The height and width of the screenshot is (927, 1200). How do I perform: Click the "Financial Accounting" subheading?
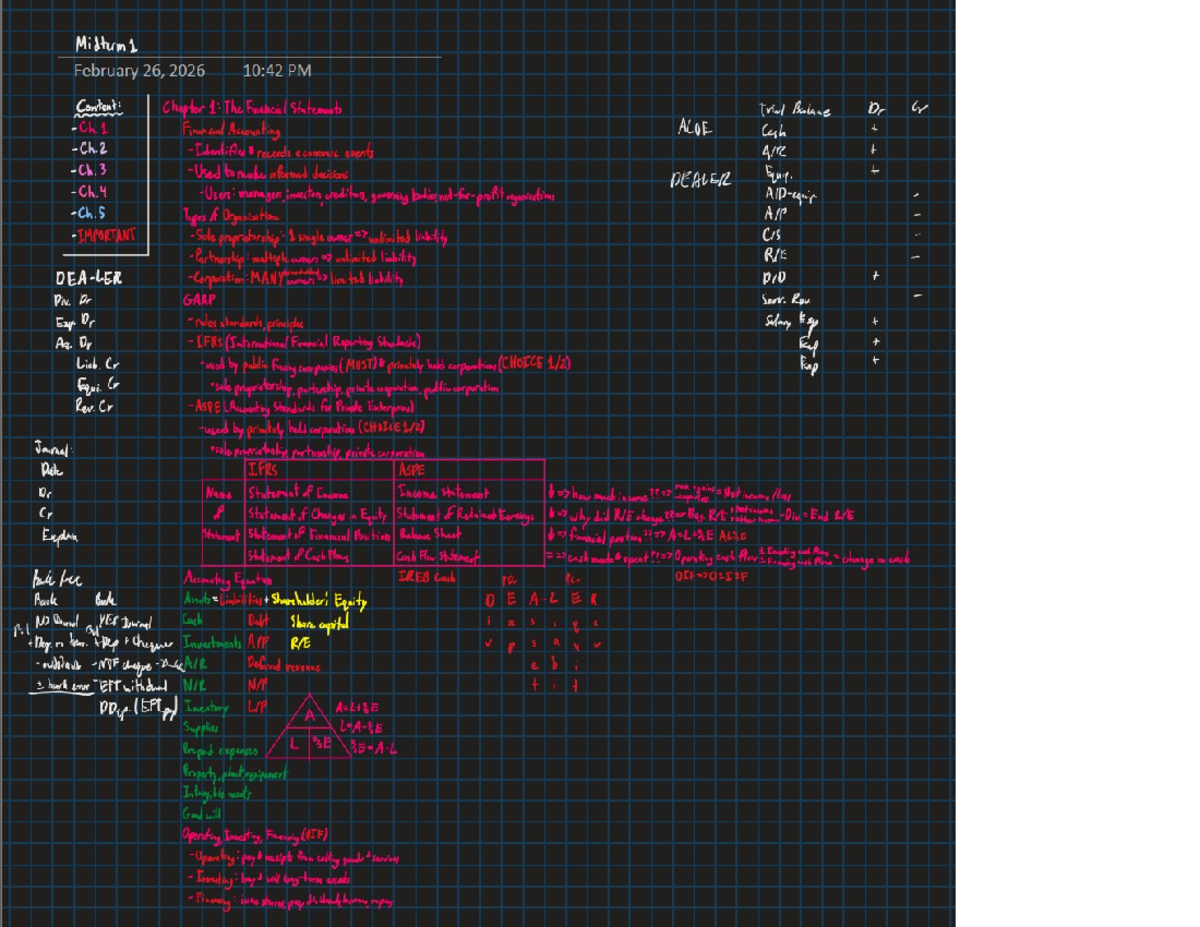point(231,130)
